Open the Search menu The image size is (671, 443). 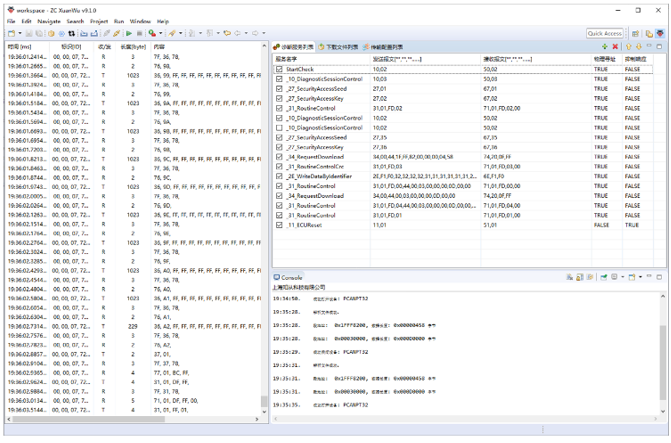tap(75, 21)
